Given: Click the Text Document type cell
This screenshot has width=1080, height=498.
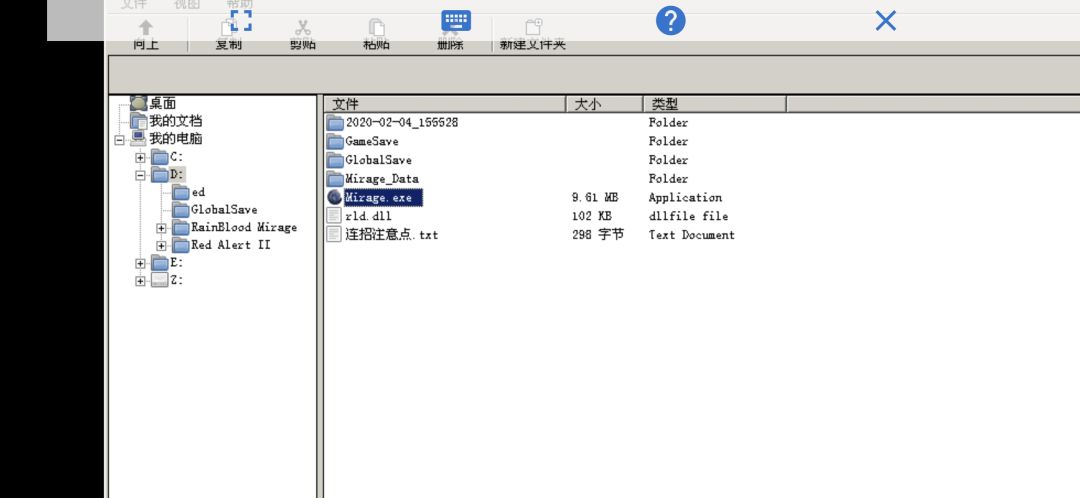Looking at the screenshot, I should coord(692,234).
